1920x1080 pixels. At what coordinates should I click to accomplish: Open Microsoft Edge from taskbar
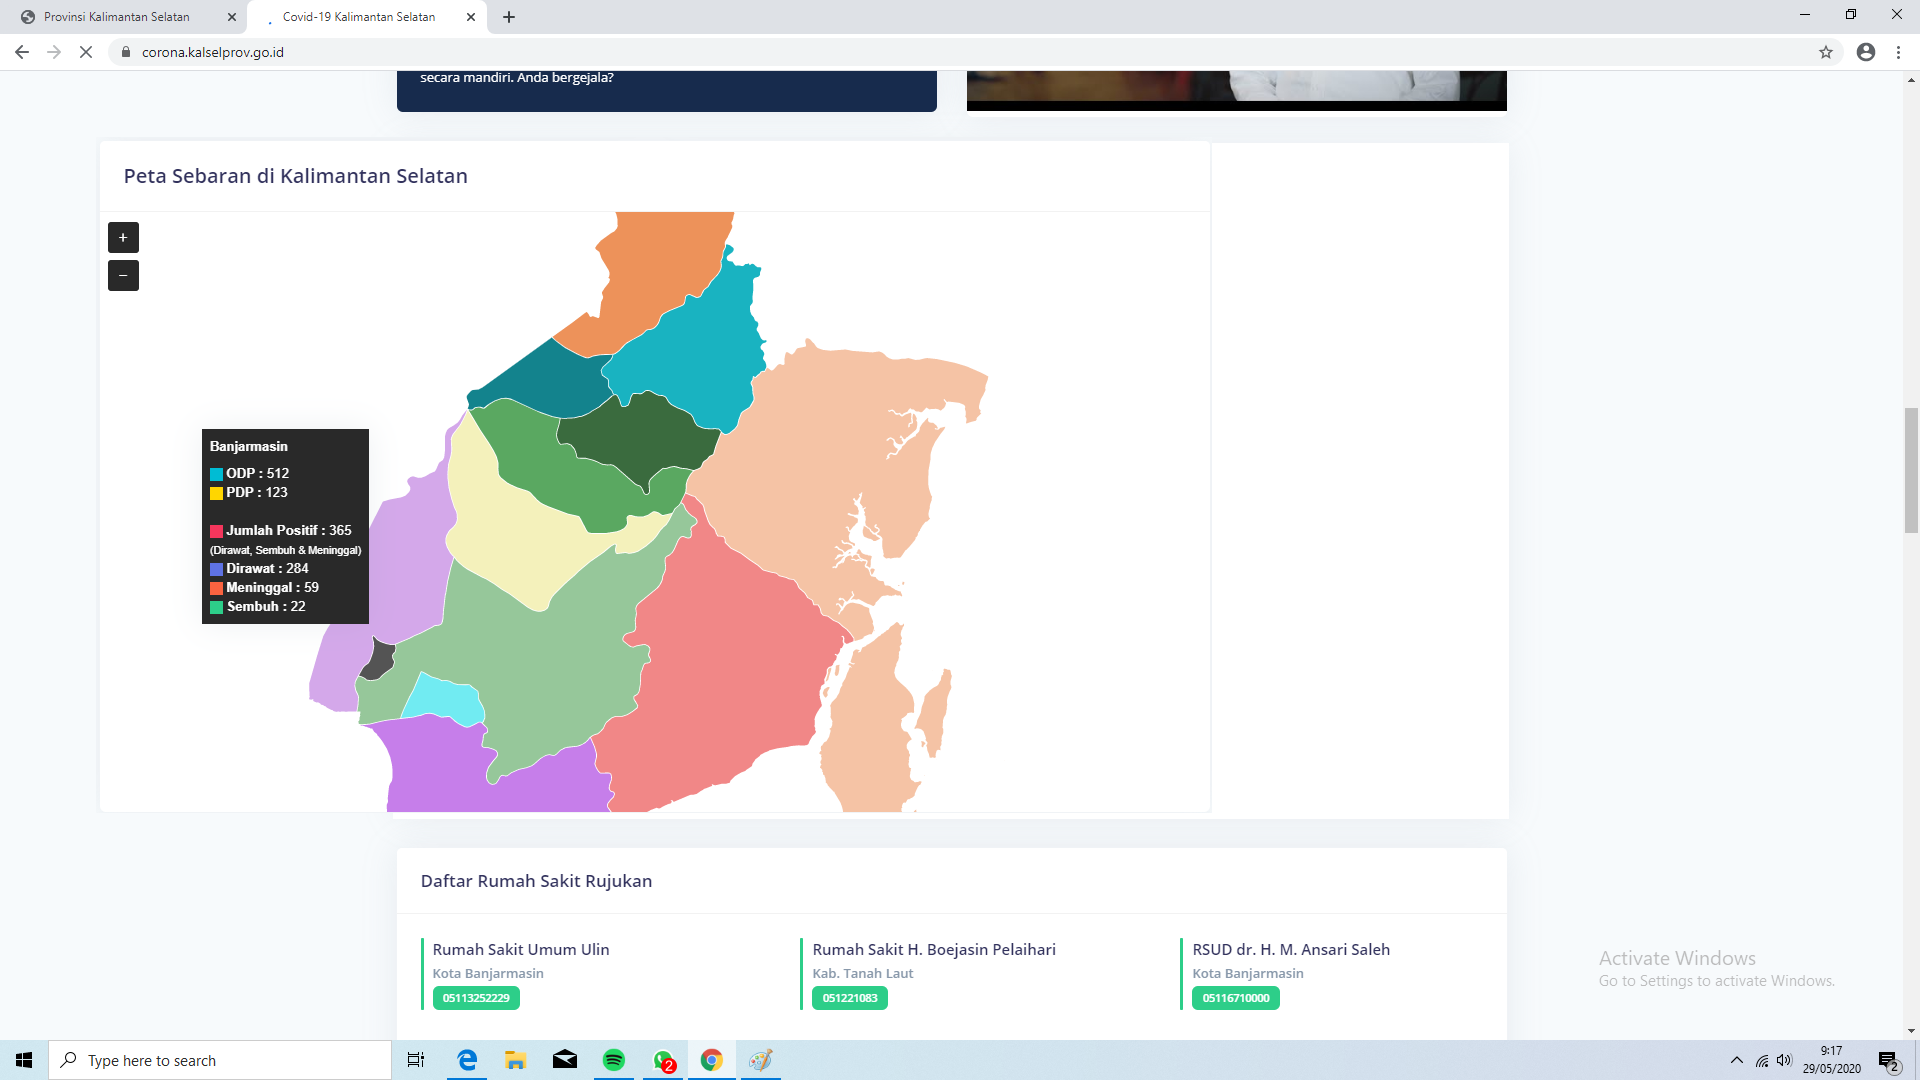pos(467,1060)
